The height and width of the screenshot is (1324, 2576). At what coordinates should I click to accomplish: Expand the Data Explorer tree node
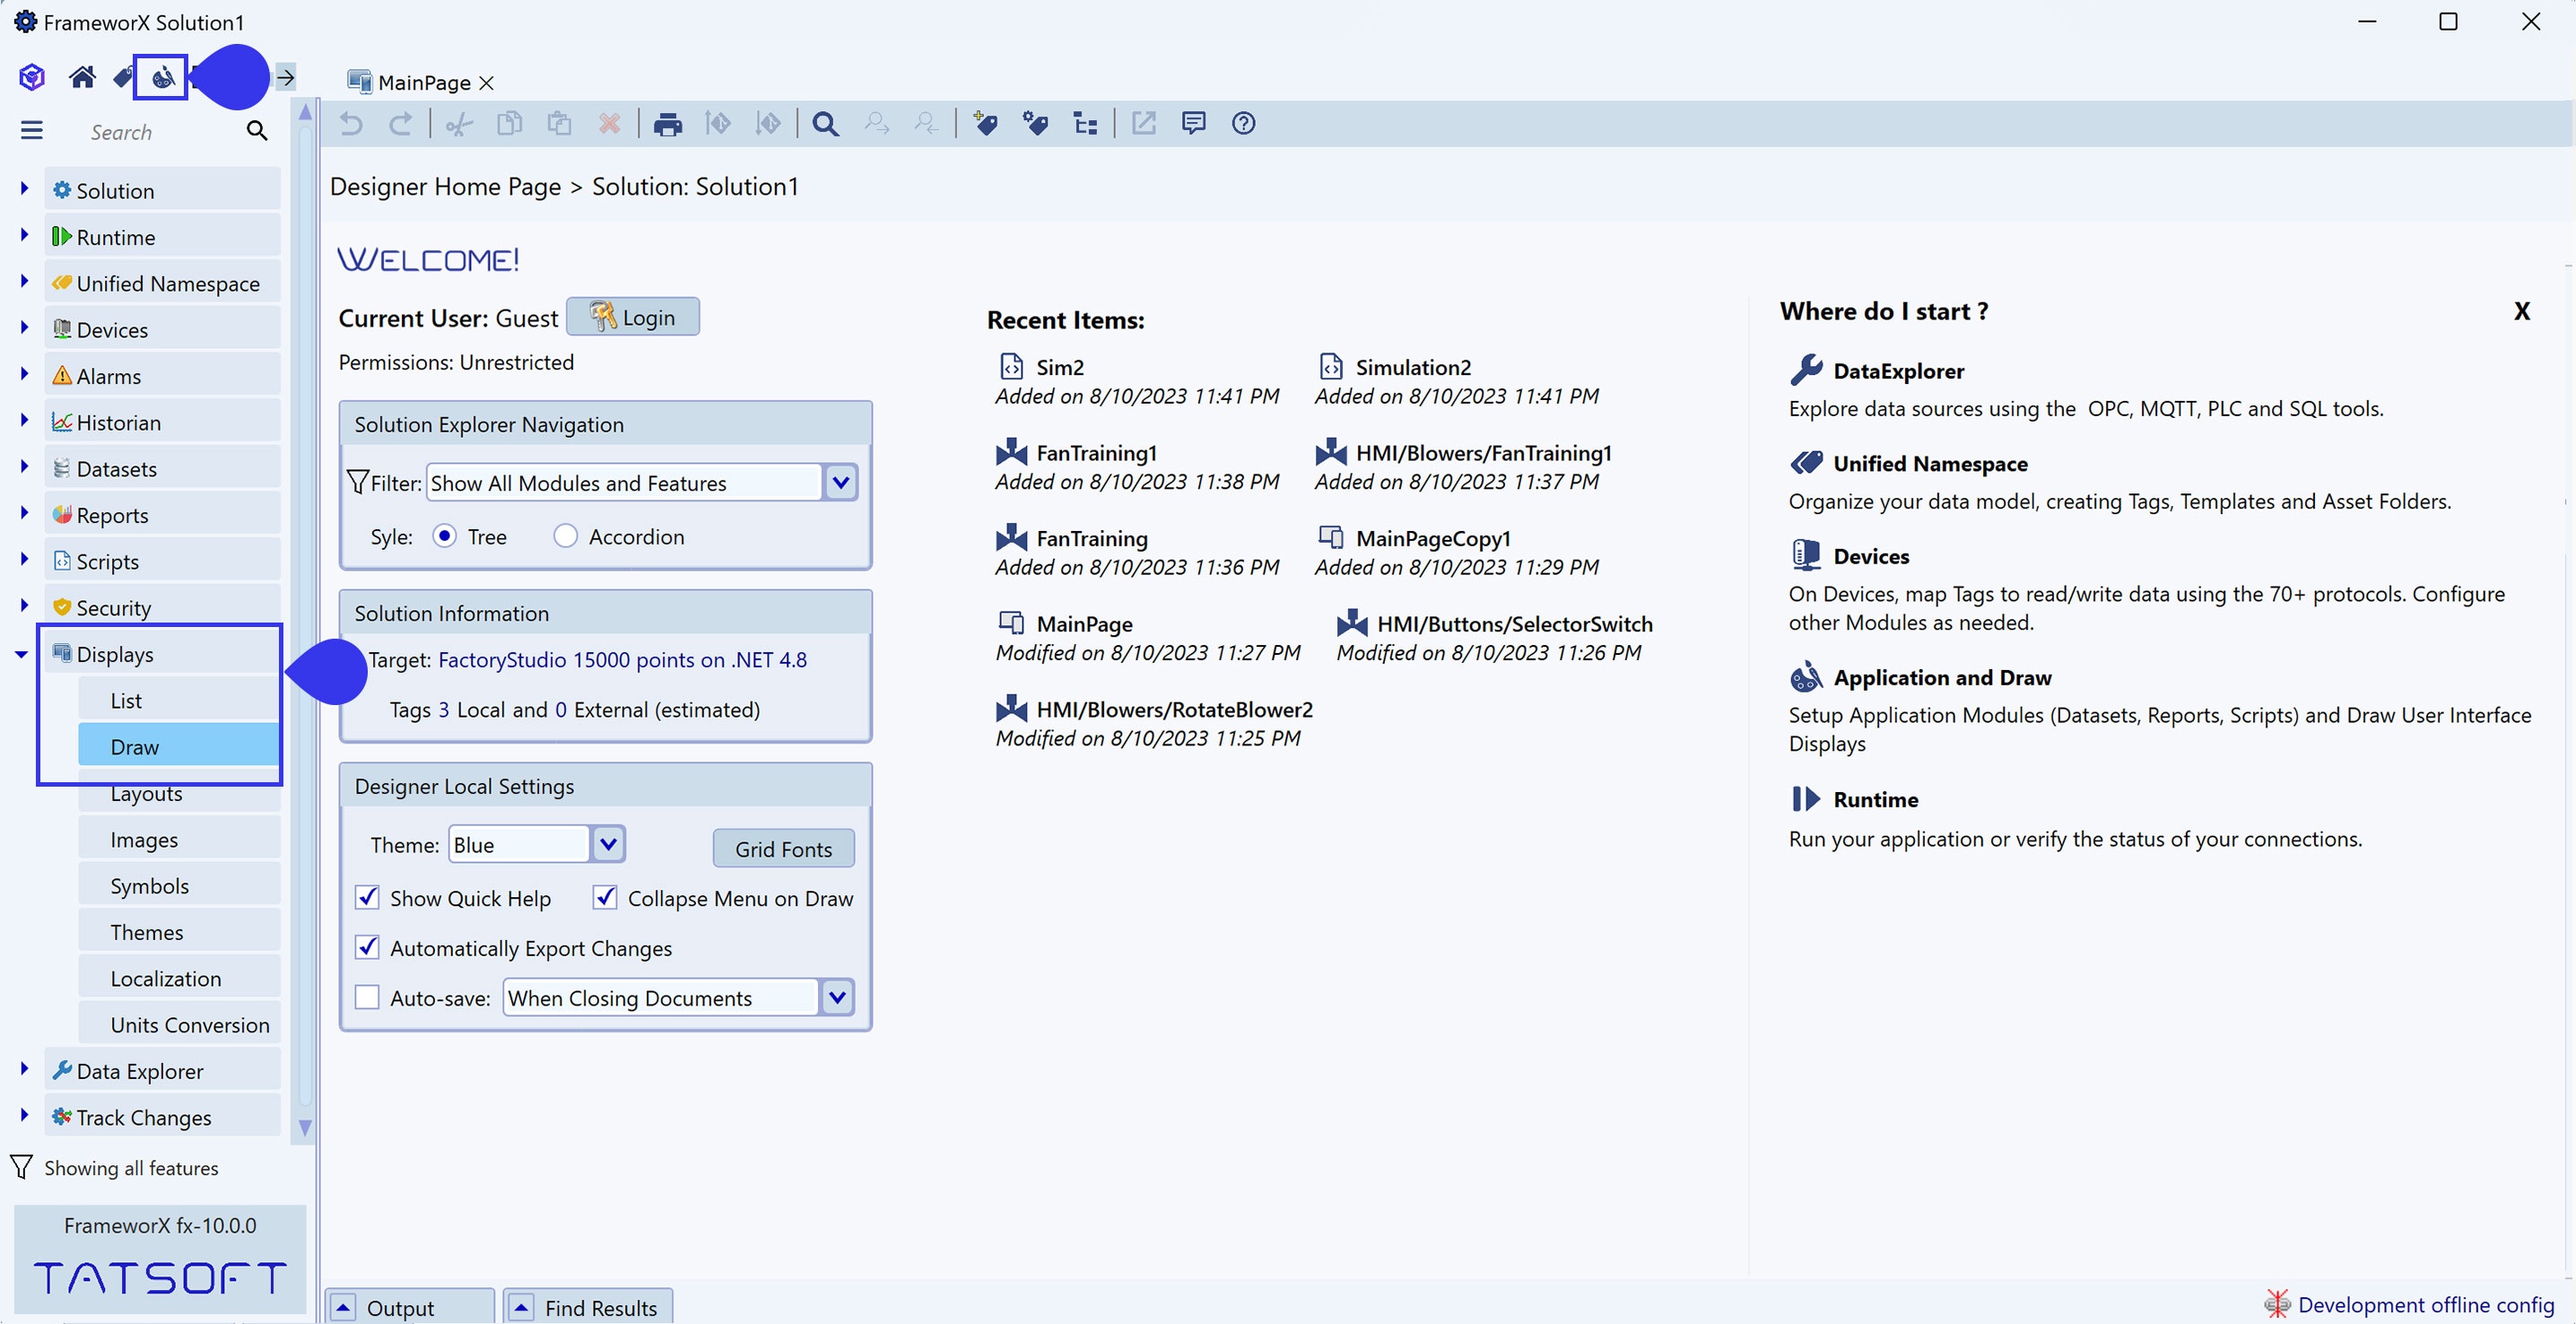[24, 1069]
